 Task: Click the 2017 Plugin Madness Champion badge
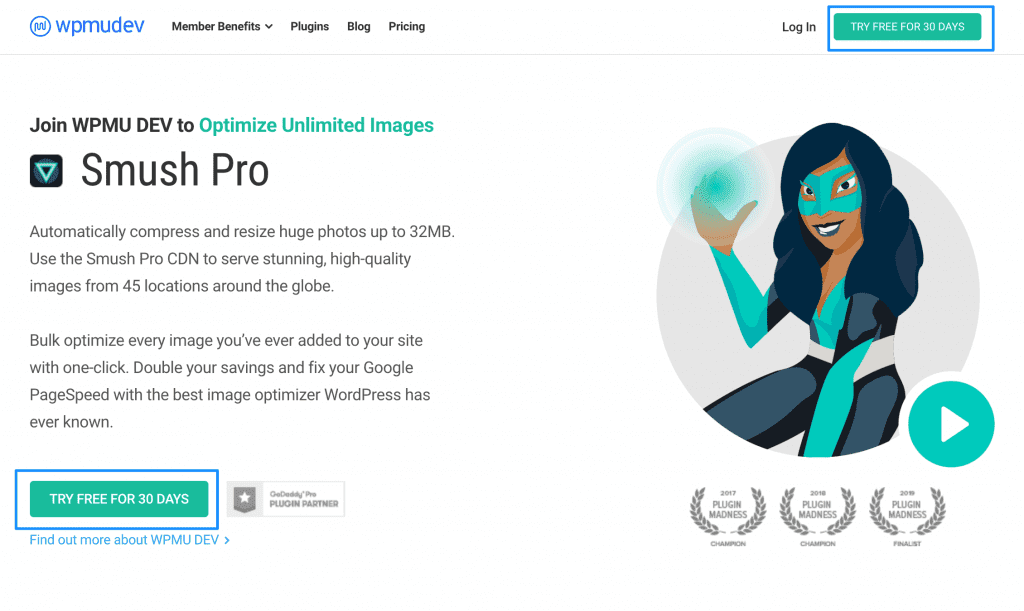coord(728,516)
